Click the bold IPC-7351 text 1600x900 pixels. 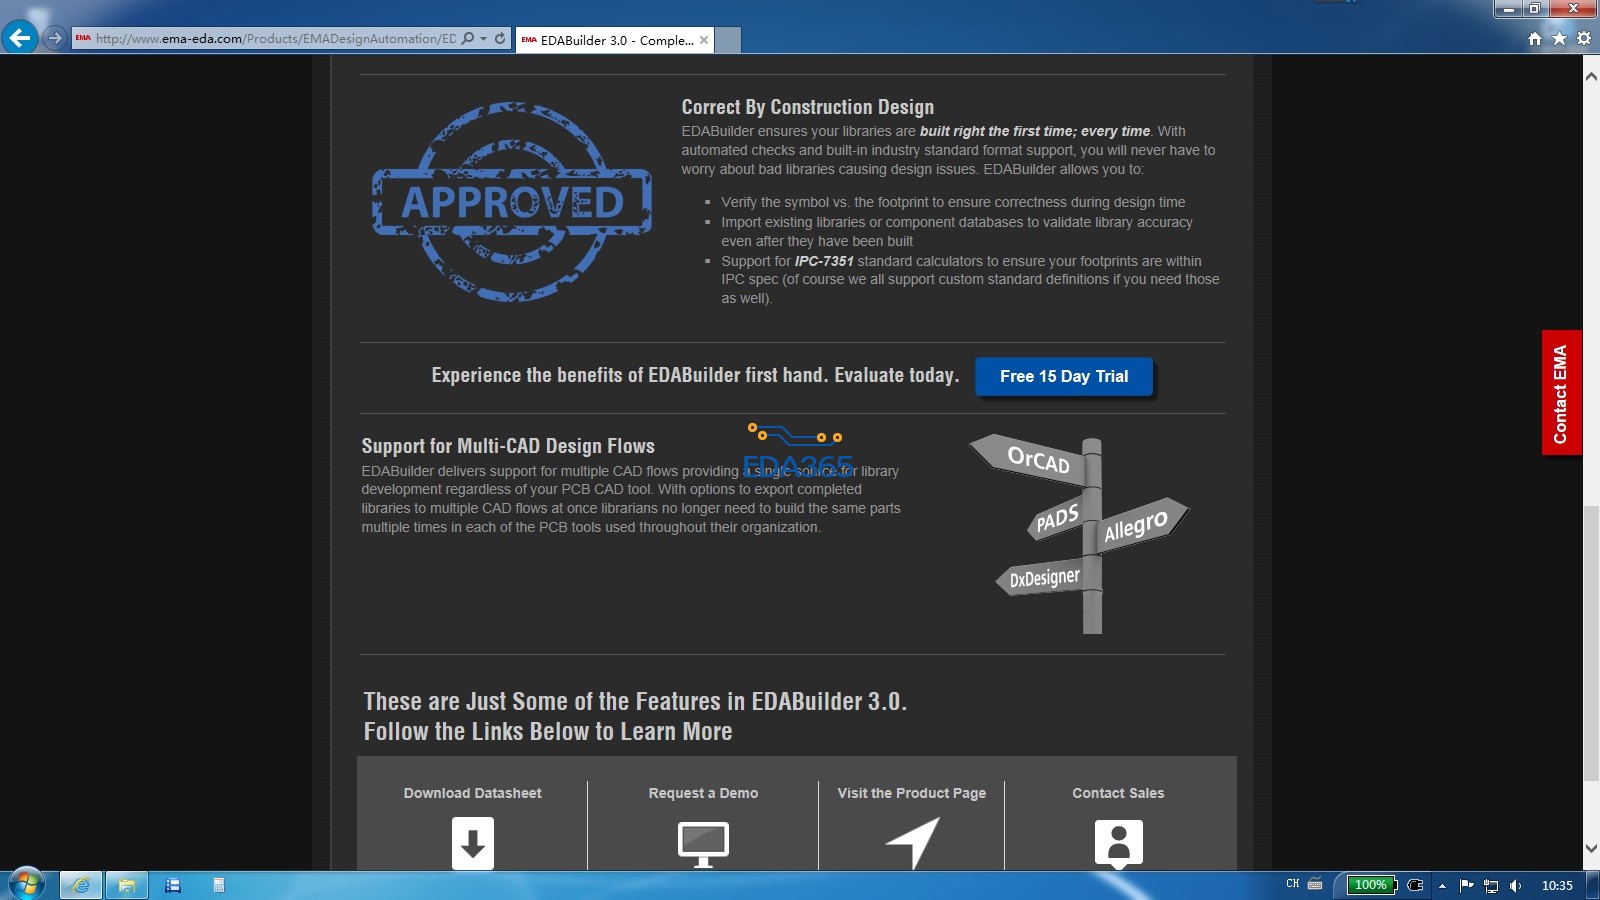[824, 261]
